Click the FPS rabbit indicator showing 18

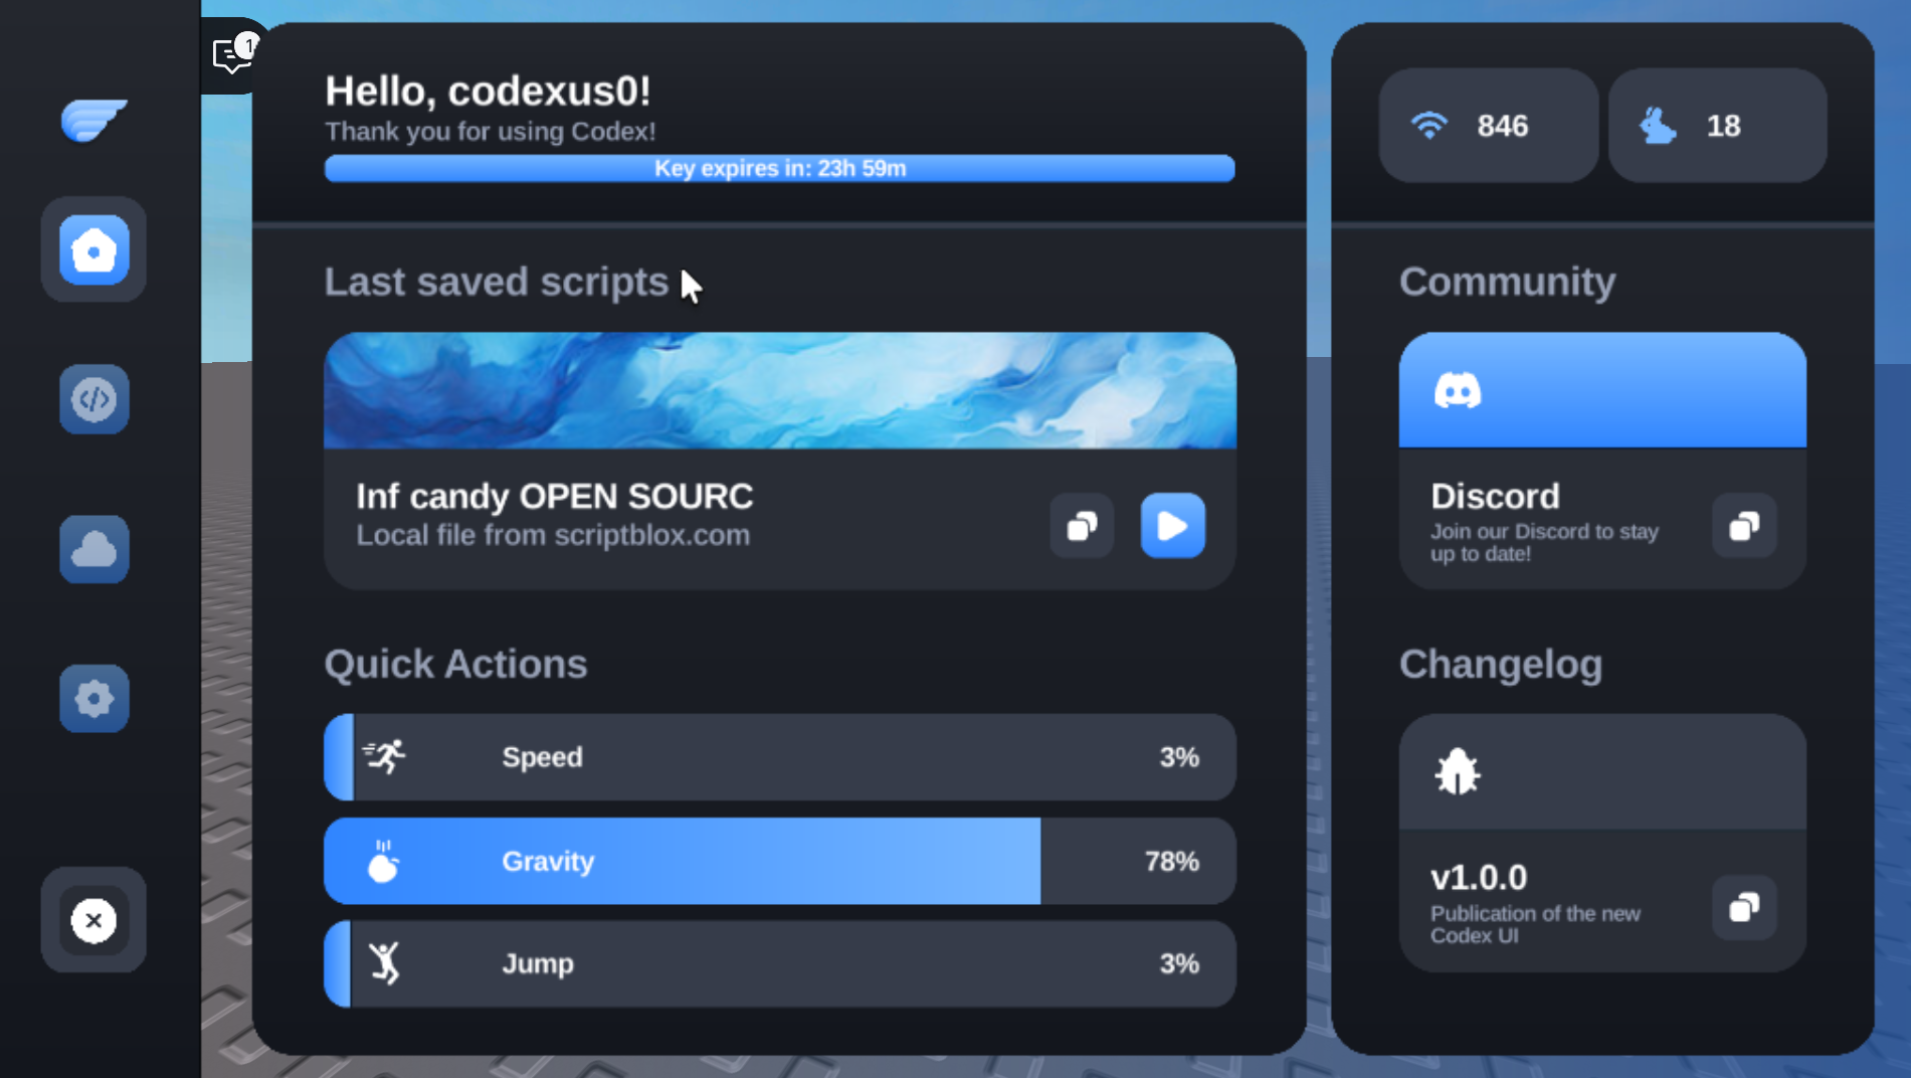pos(1717,126)
